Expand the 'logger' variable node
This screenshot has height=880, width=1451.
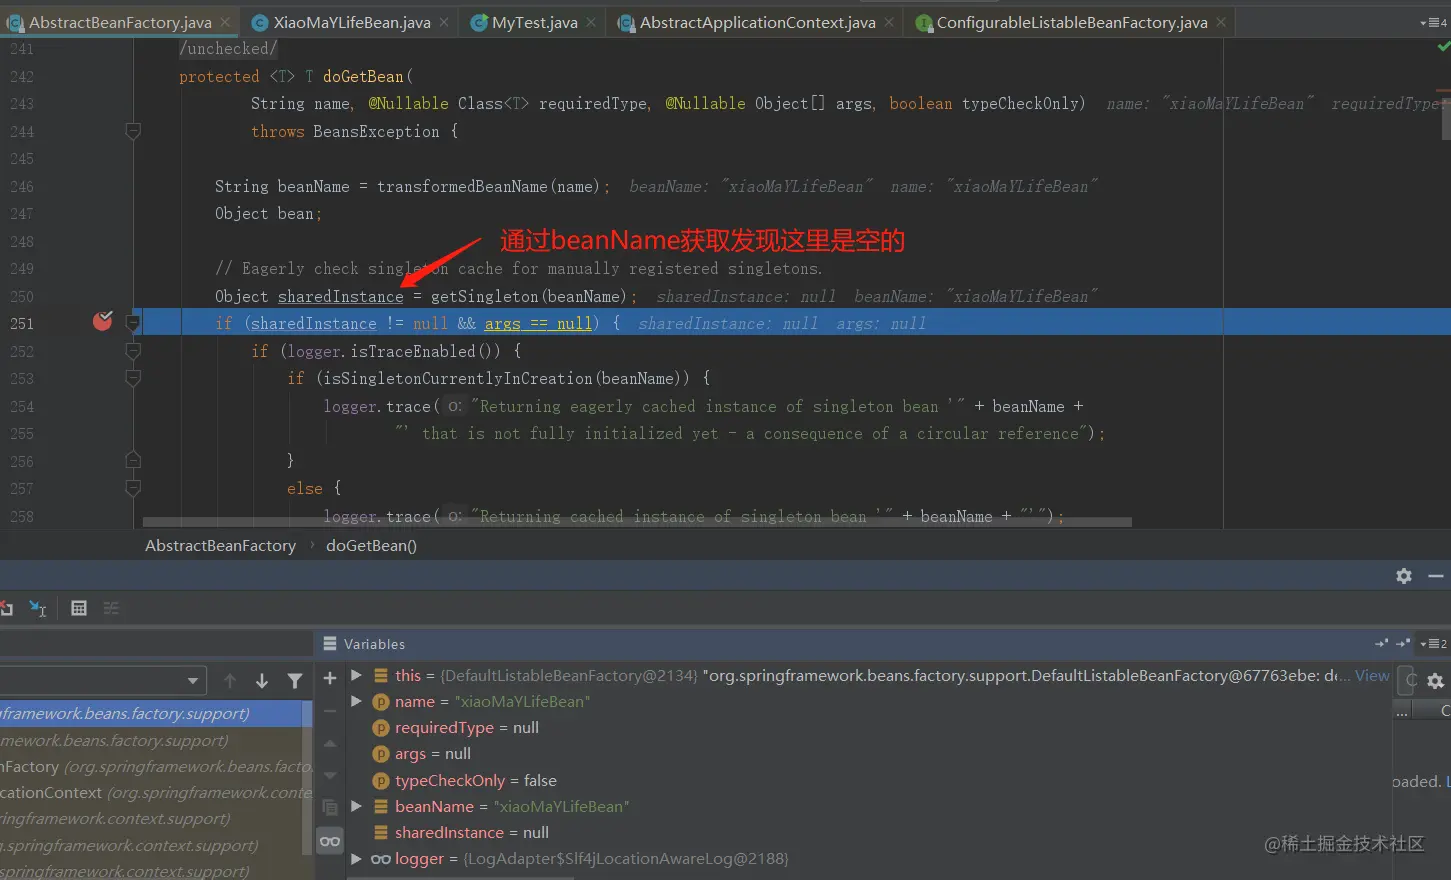(356, 858)
